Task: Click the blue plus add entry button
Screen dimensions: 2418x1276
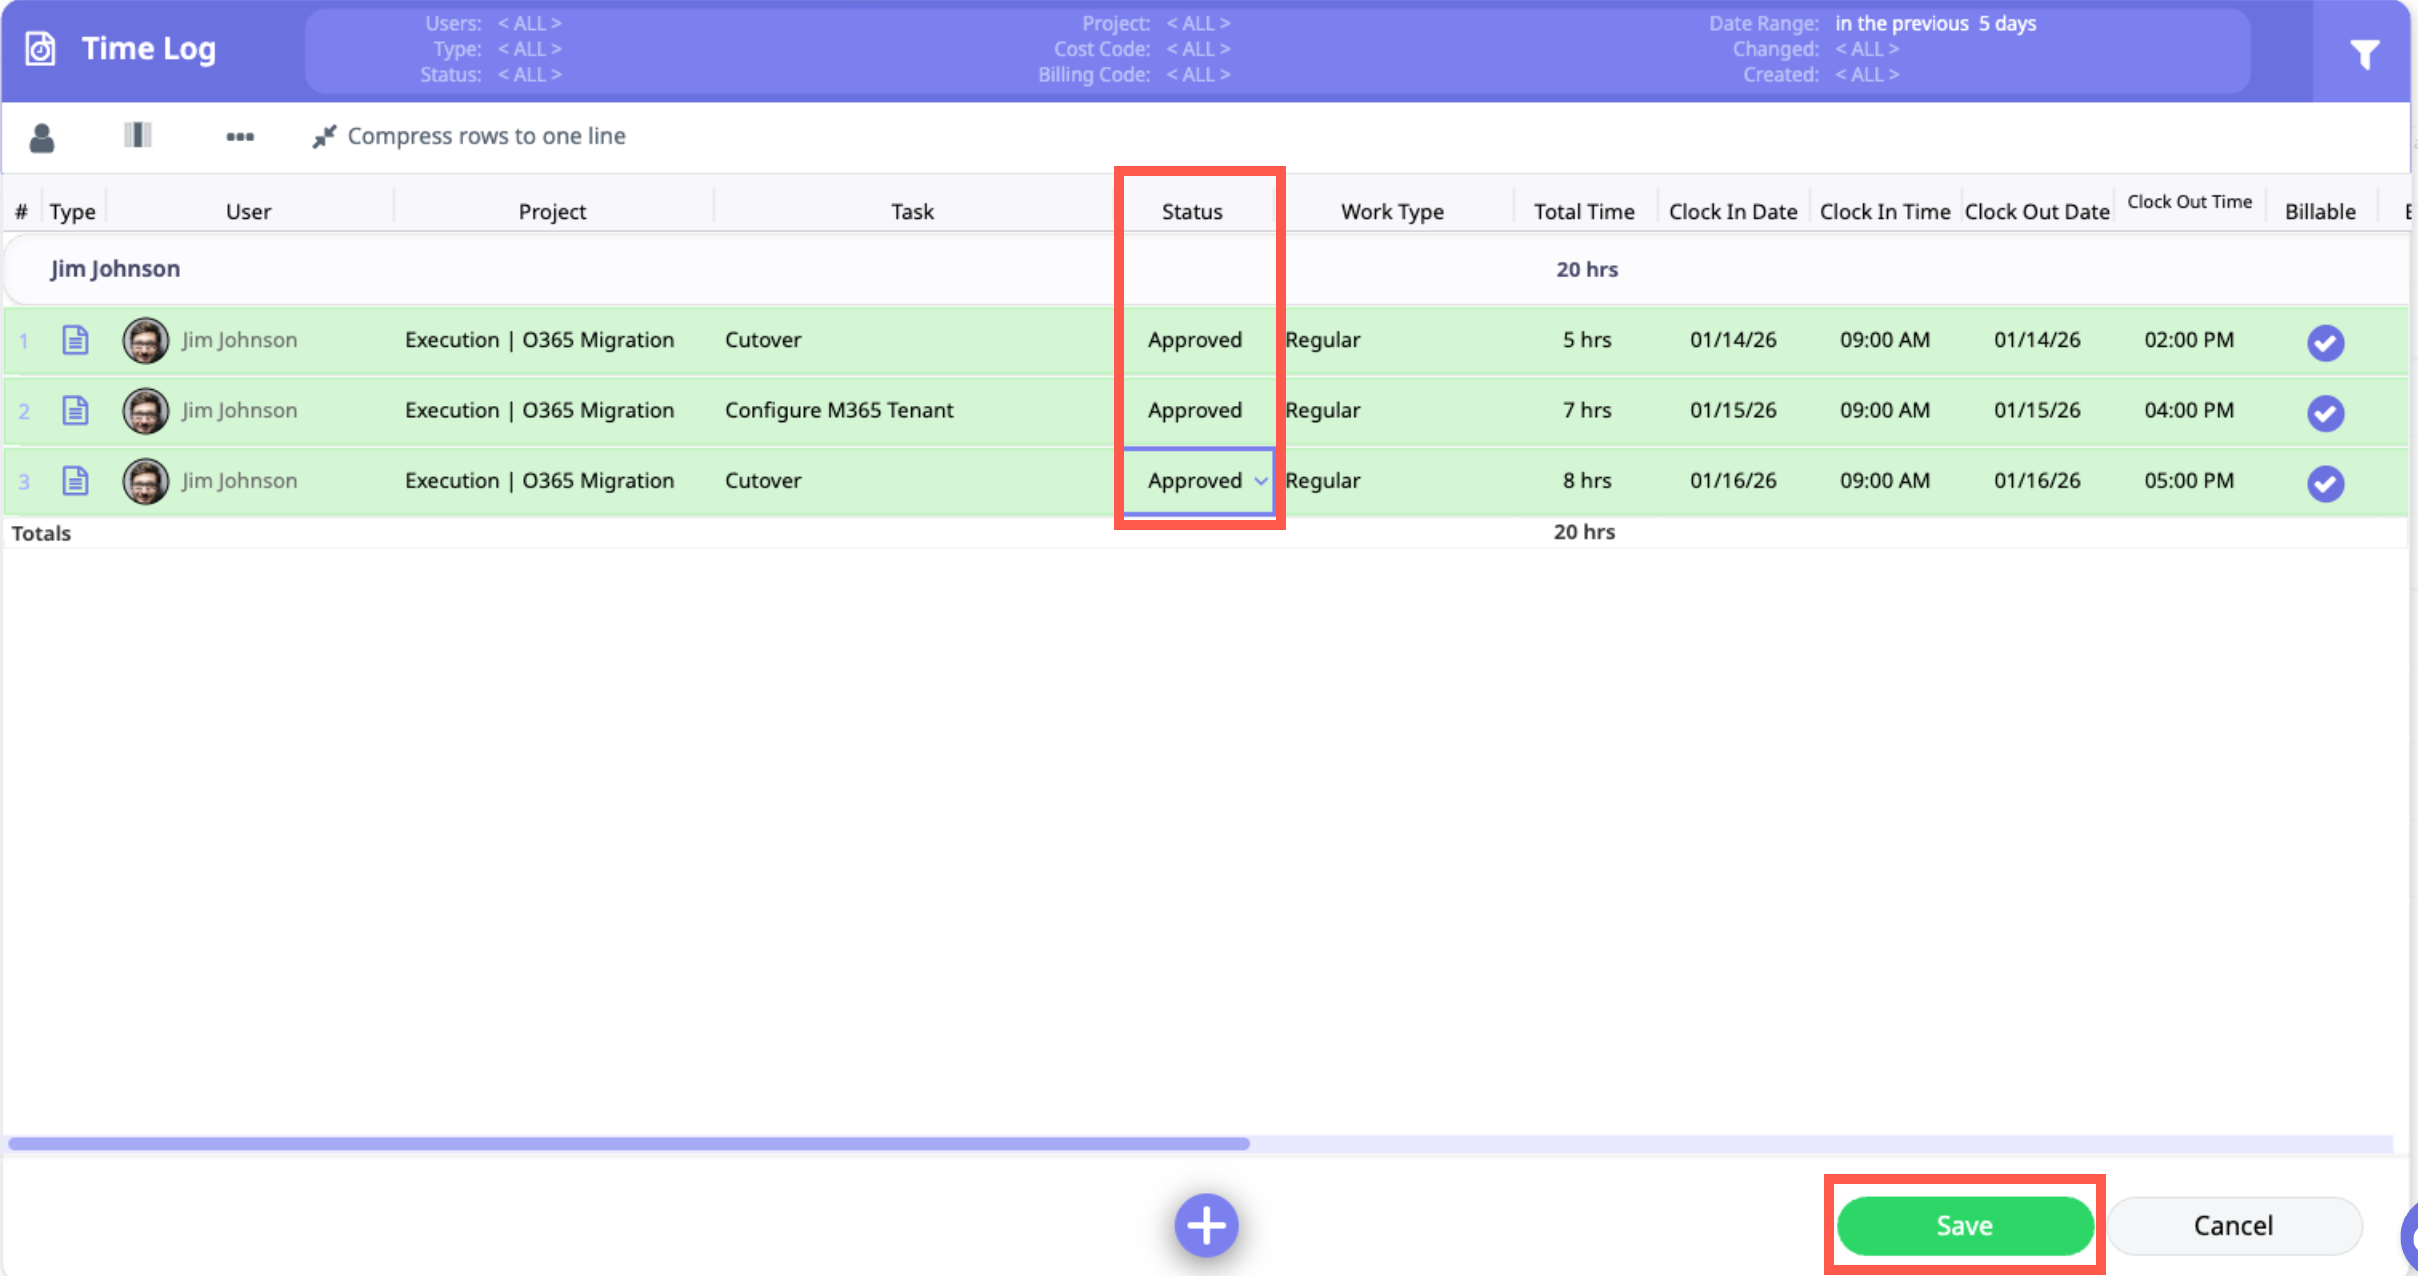Action: pos(1206,1225)
